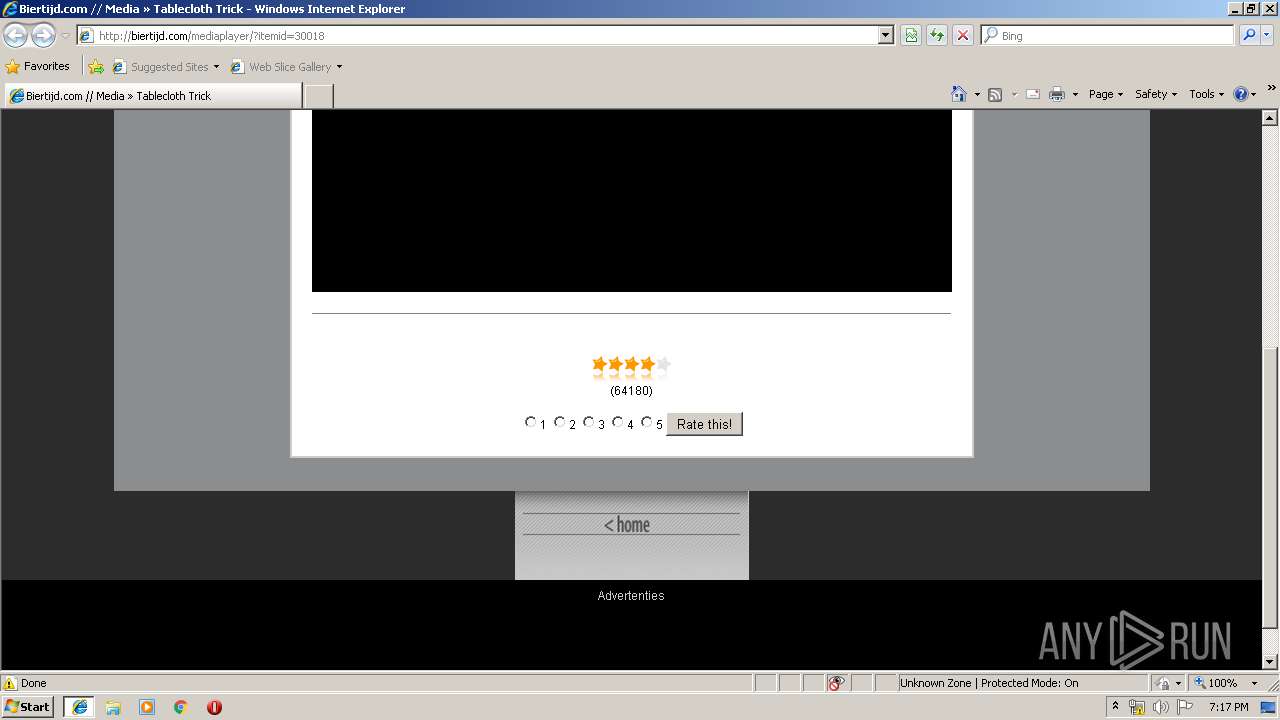Click the scroll up arrow
Image resolution: width=1280 pixels, height=720 pixels.
(1270, 117)
